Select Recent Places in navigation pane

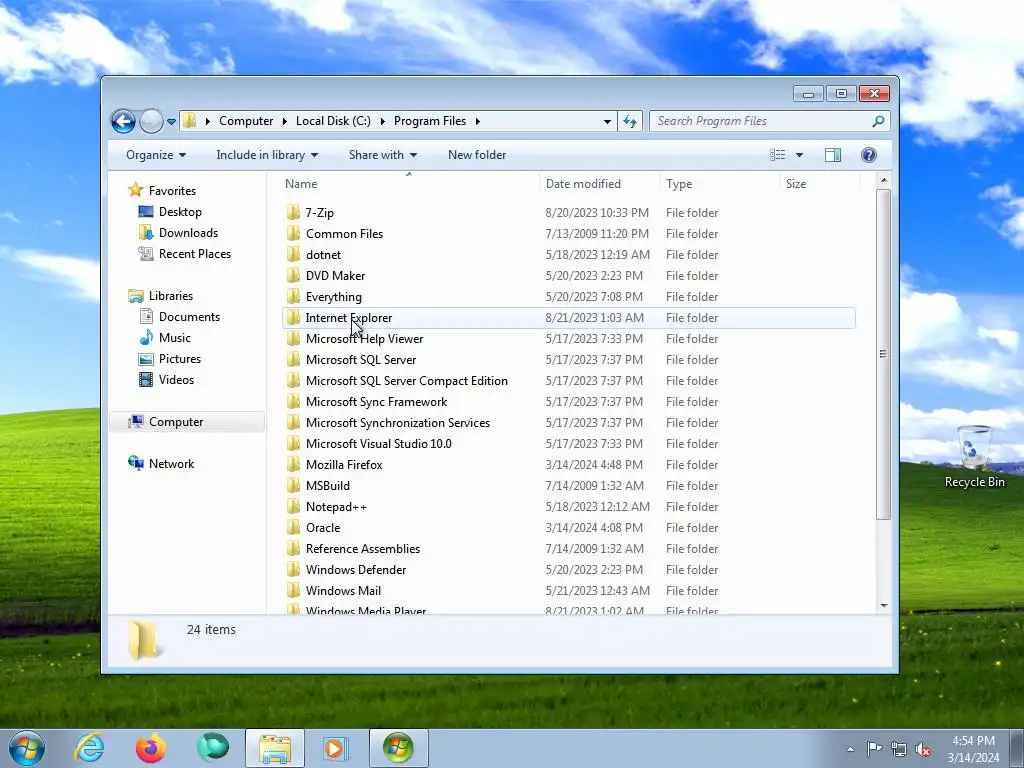(195, 253)
